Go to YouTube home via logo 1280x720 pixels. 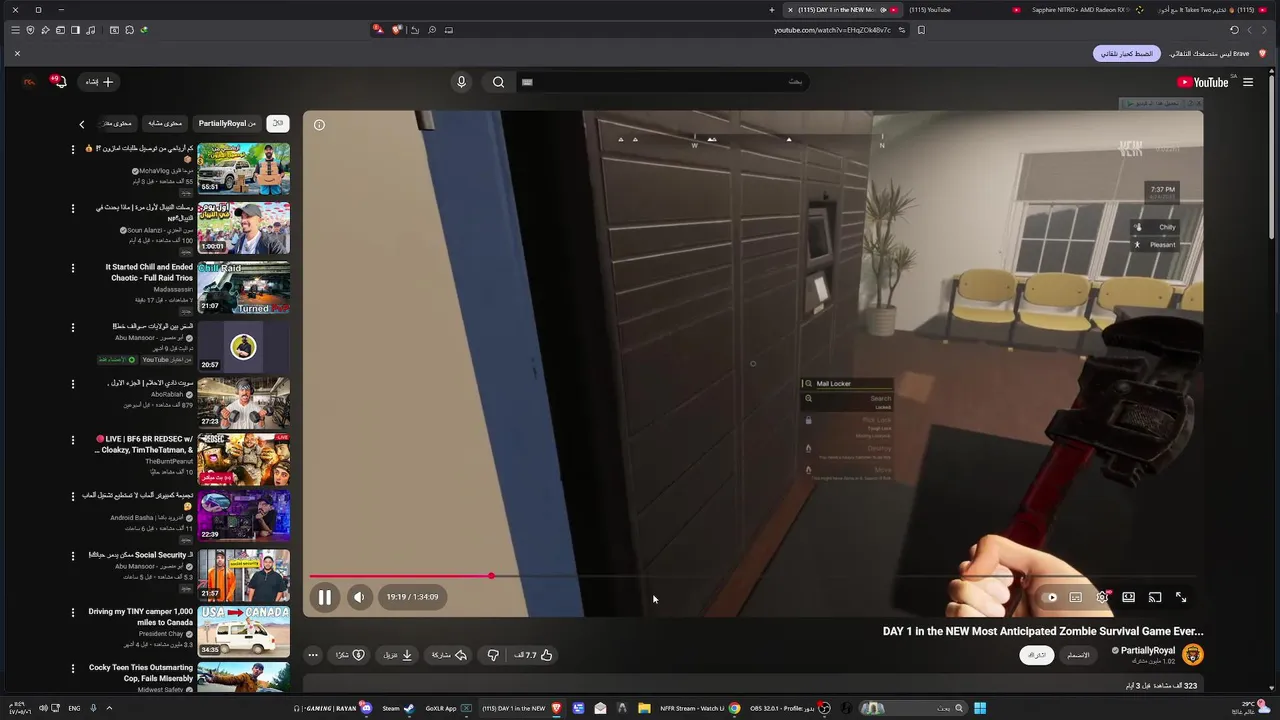point(1203,82)
